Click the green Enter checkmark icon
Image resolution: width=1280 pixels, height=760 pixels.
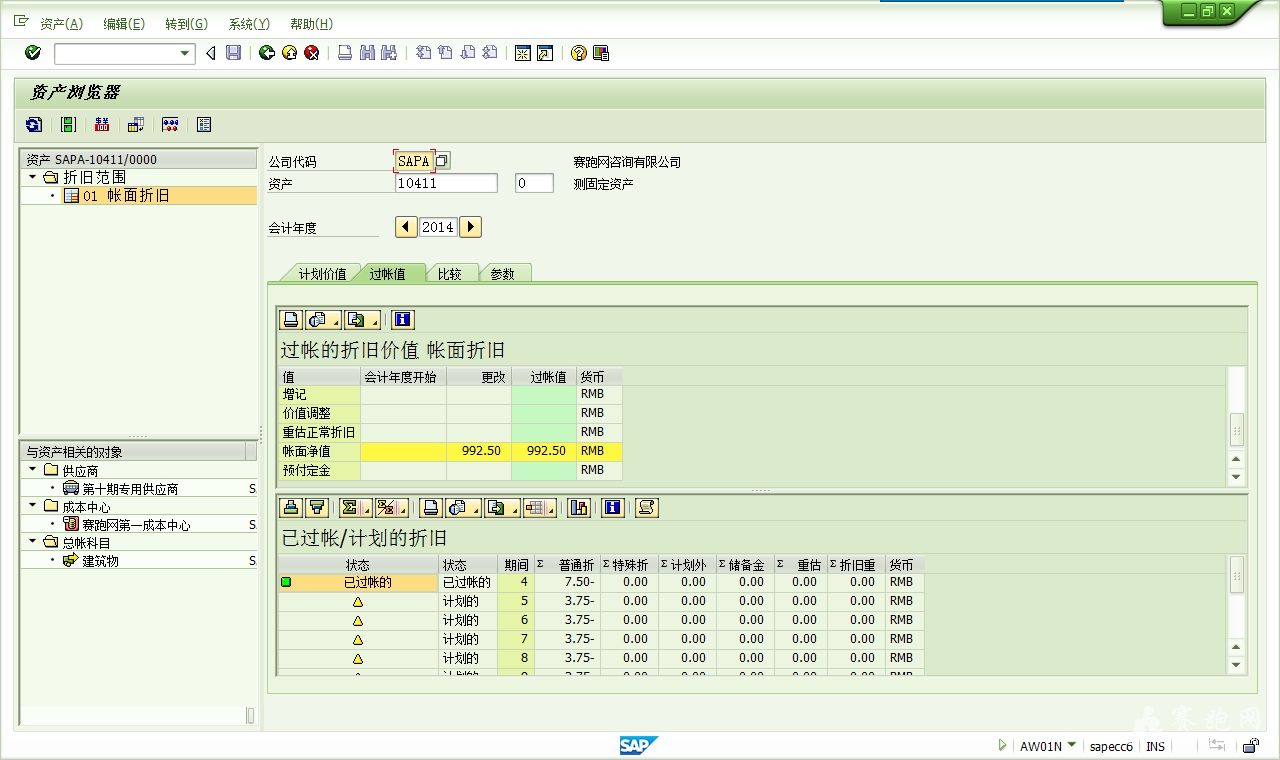(x=33, y=53)
